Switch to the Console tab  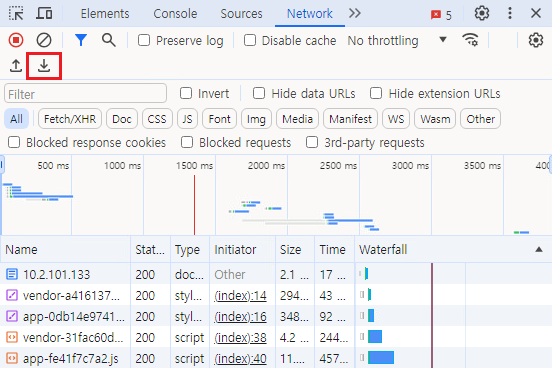(x=175, y=13)
